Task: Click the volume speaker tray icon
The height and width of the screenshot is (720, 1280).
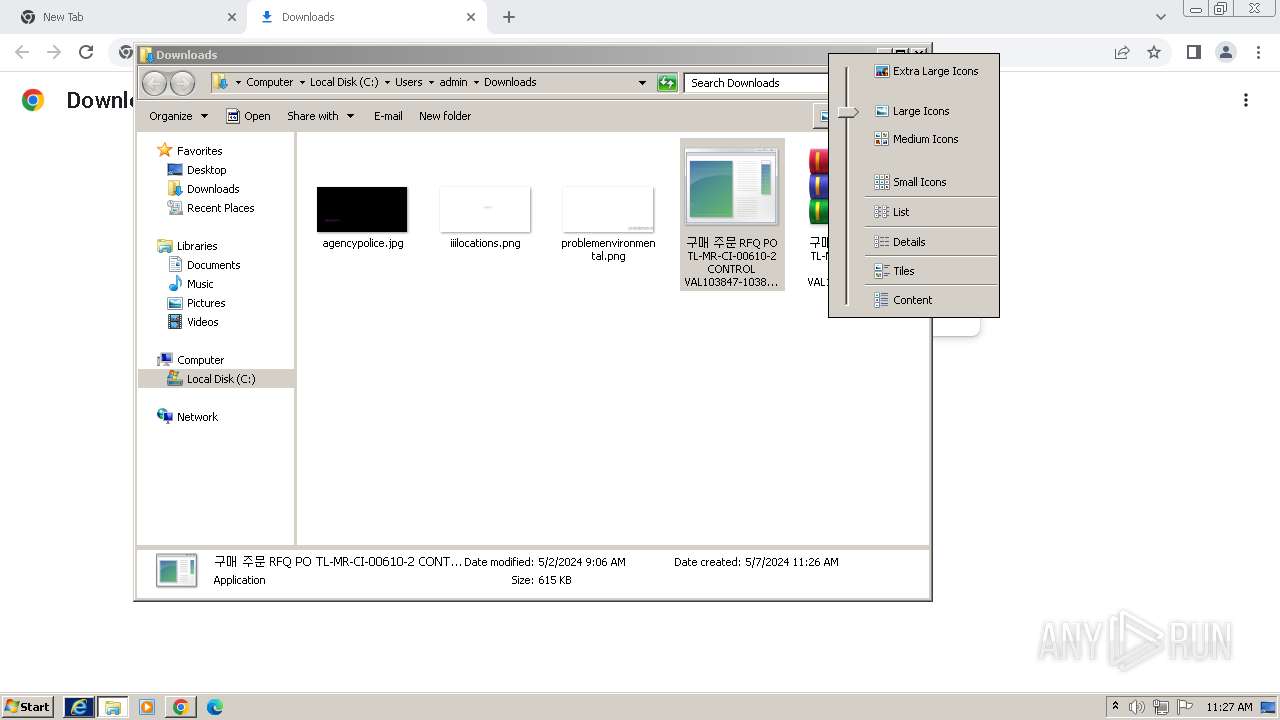Action: point(1137,707)
